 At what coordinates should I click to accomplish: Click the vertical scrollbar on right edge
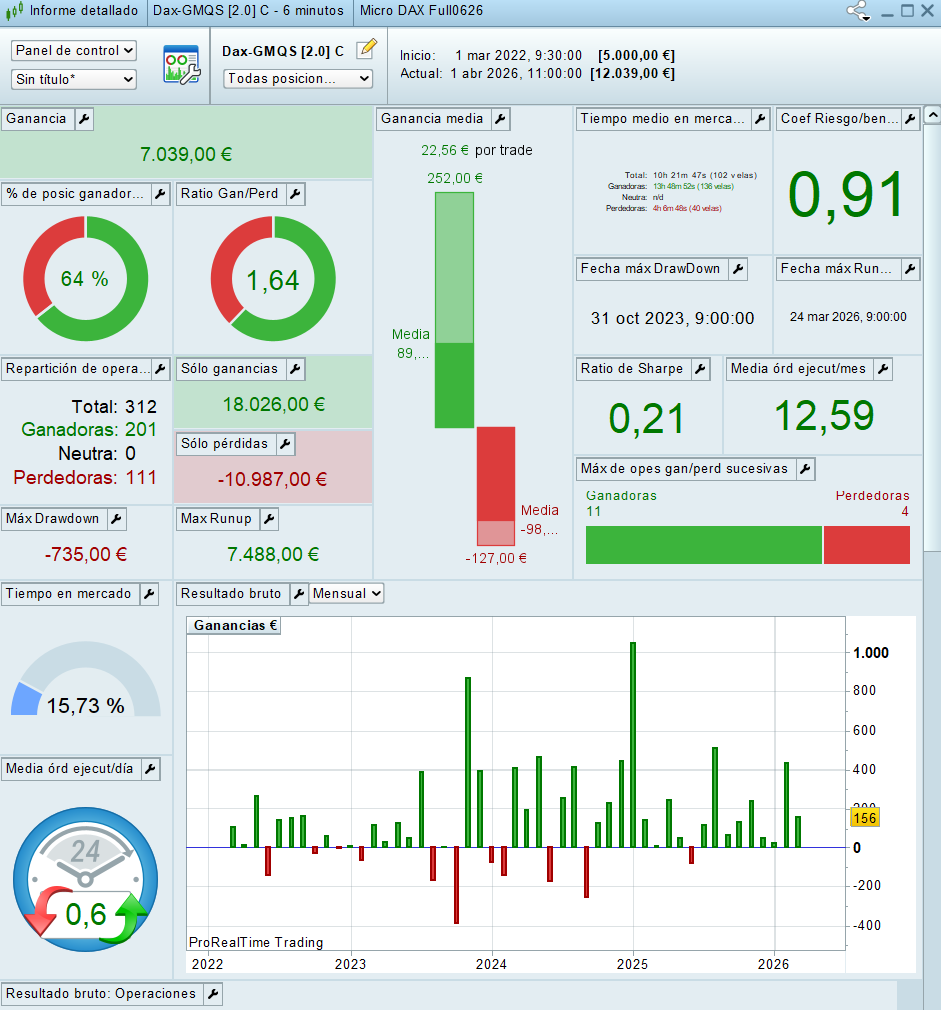tap(932, 330)
